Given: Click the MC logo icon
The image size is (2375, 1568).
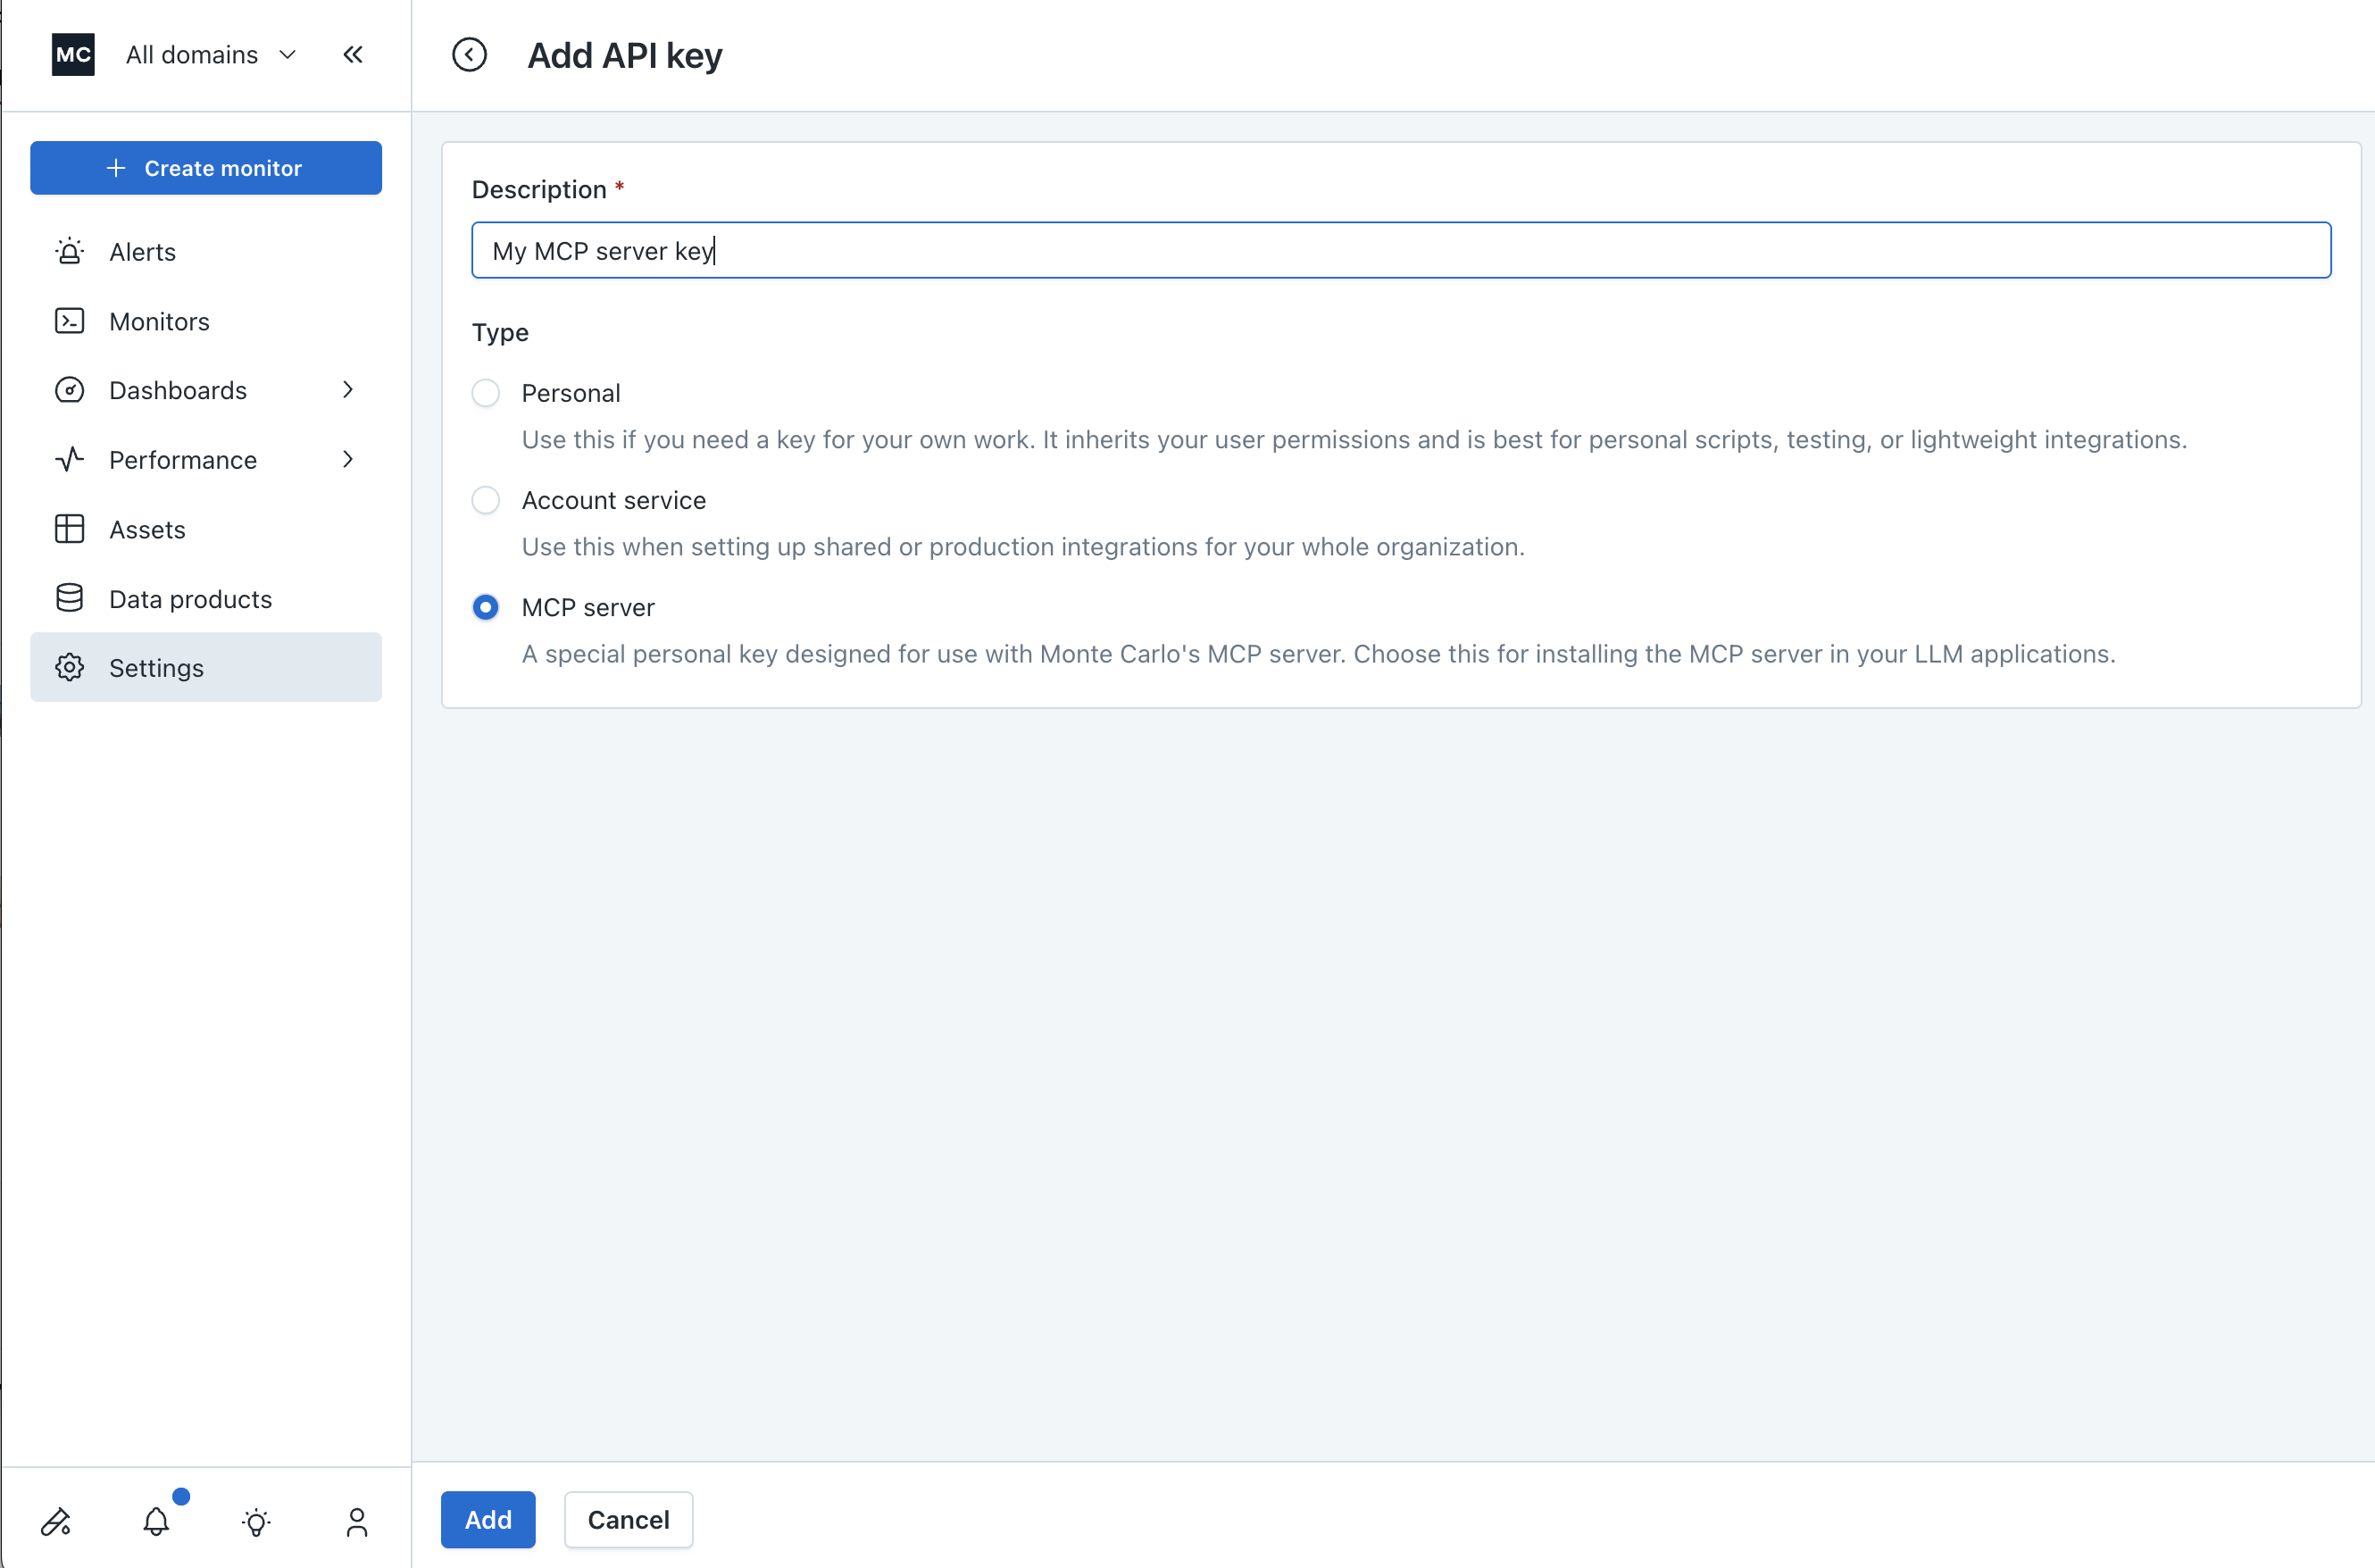Looking at the screenshot, I should [x=73, y=55].
